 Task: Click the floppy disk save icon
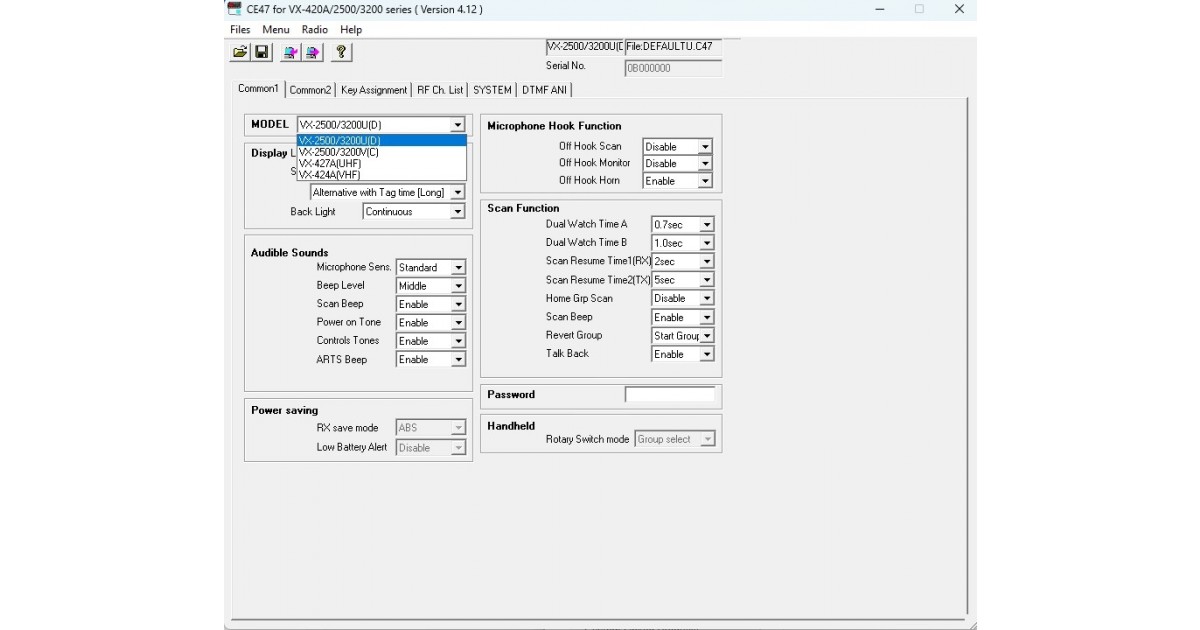262,52
